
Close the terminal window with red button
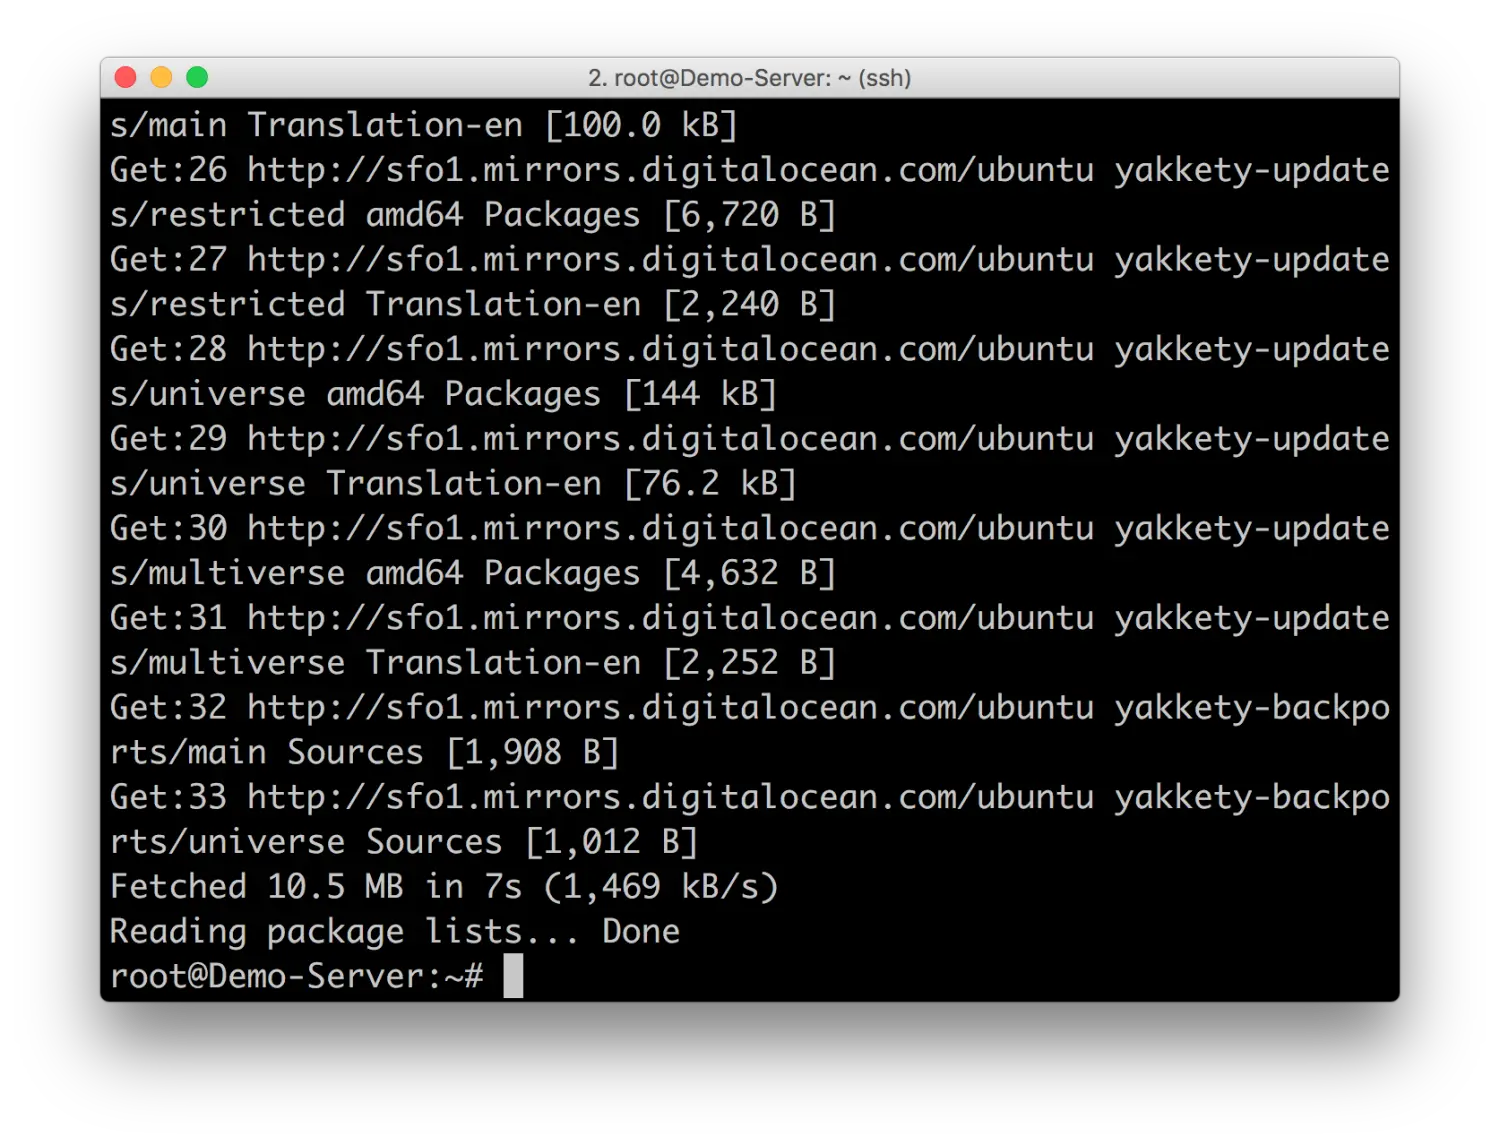point(125,77)
